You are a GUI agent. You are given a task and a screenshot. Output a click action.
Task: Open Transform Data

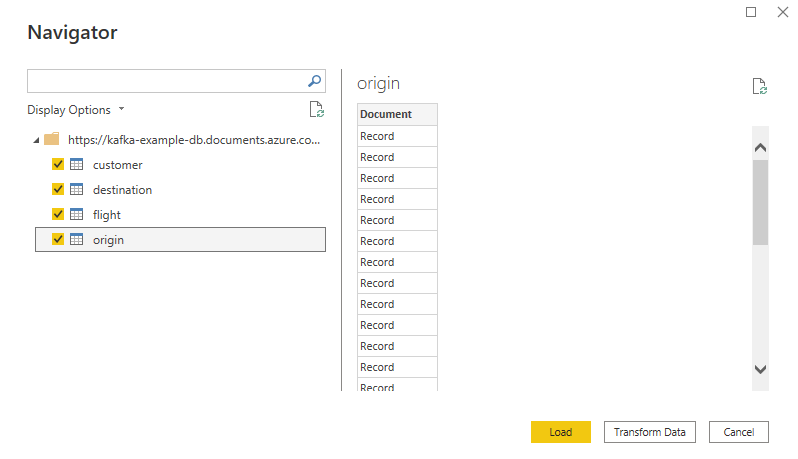(649, 432)
